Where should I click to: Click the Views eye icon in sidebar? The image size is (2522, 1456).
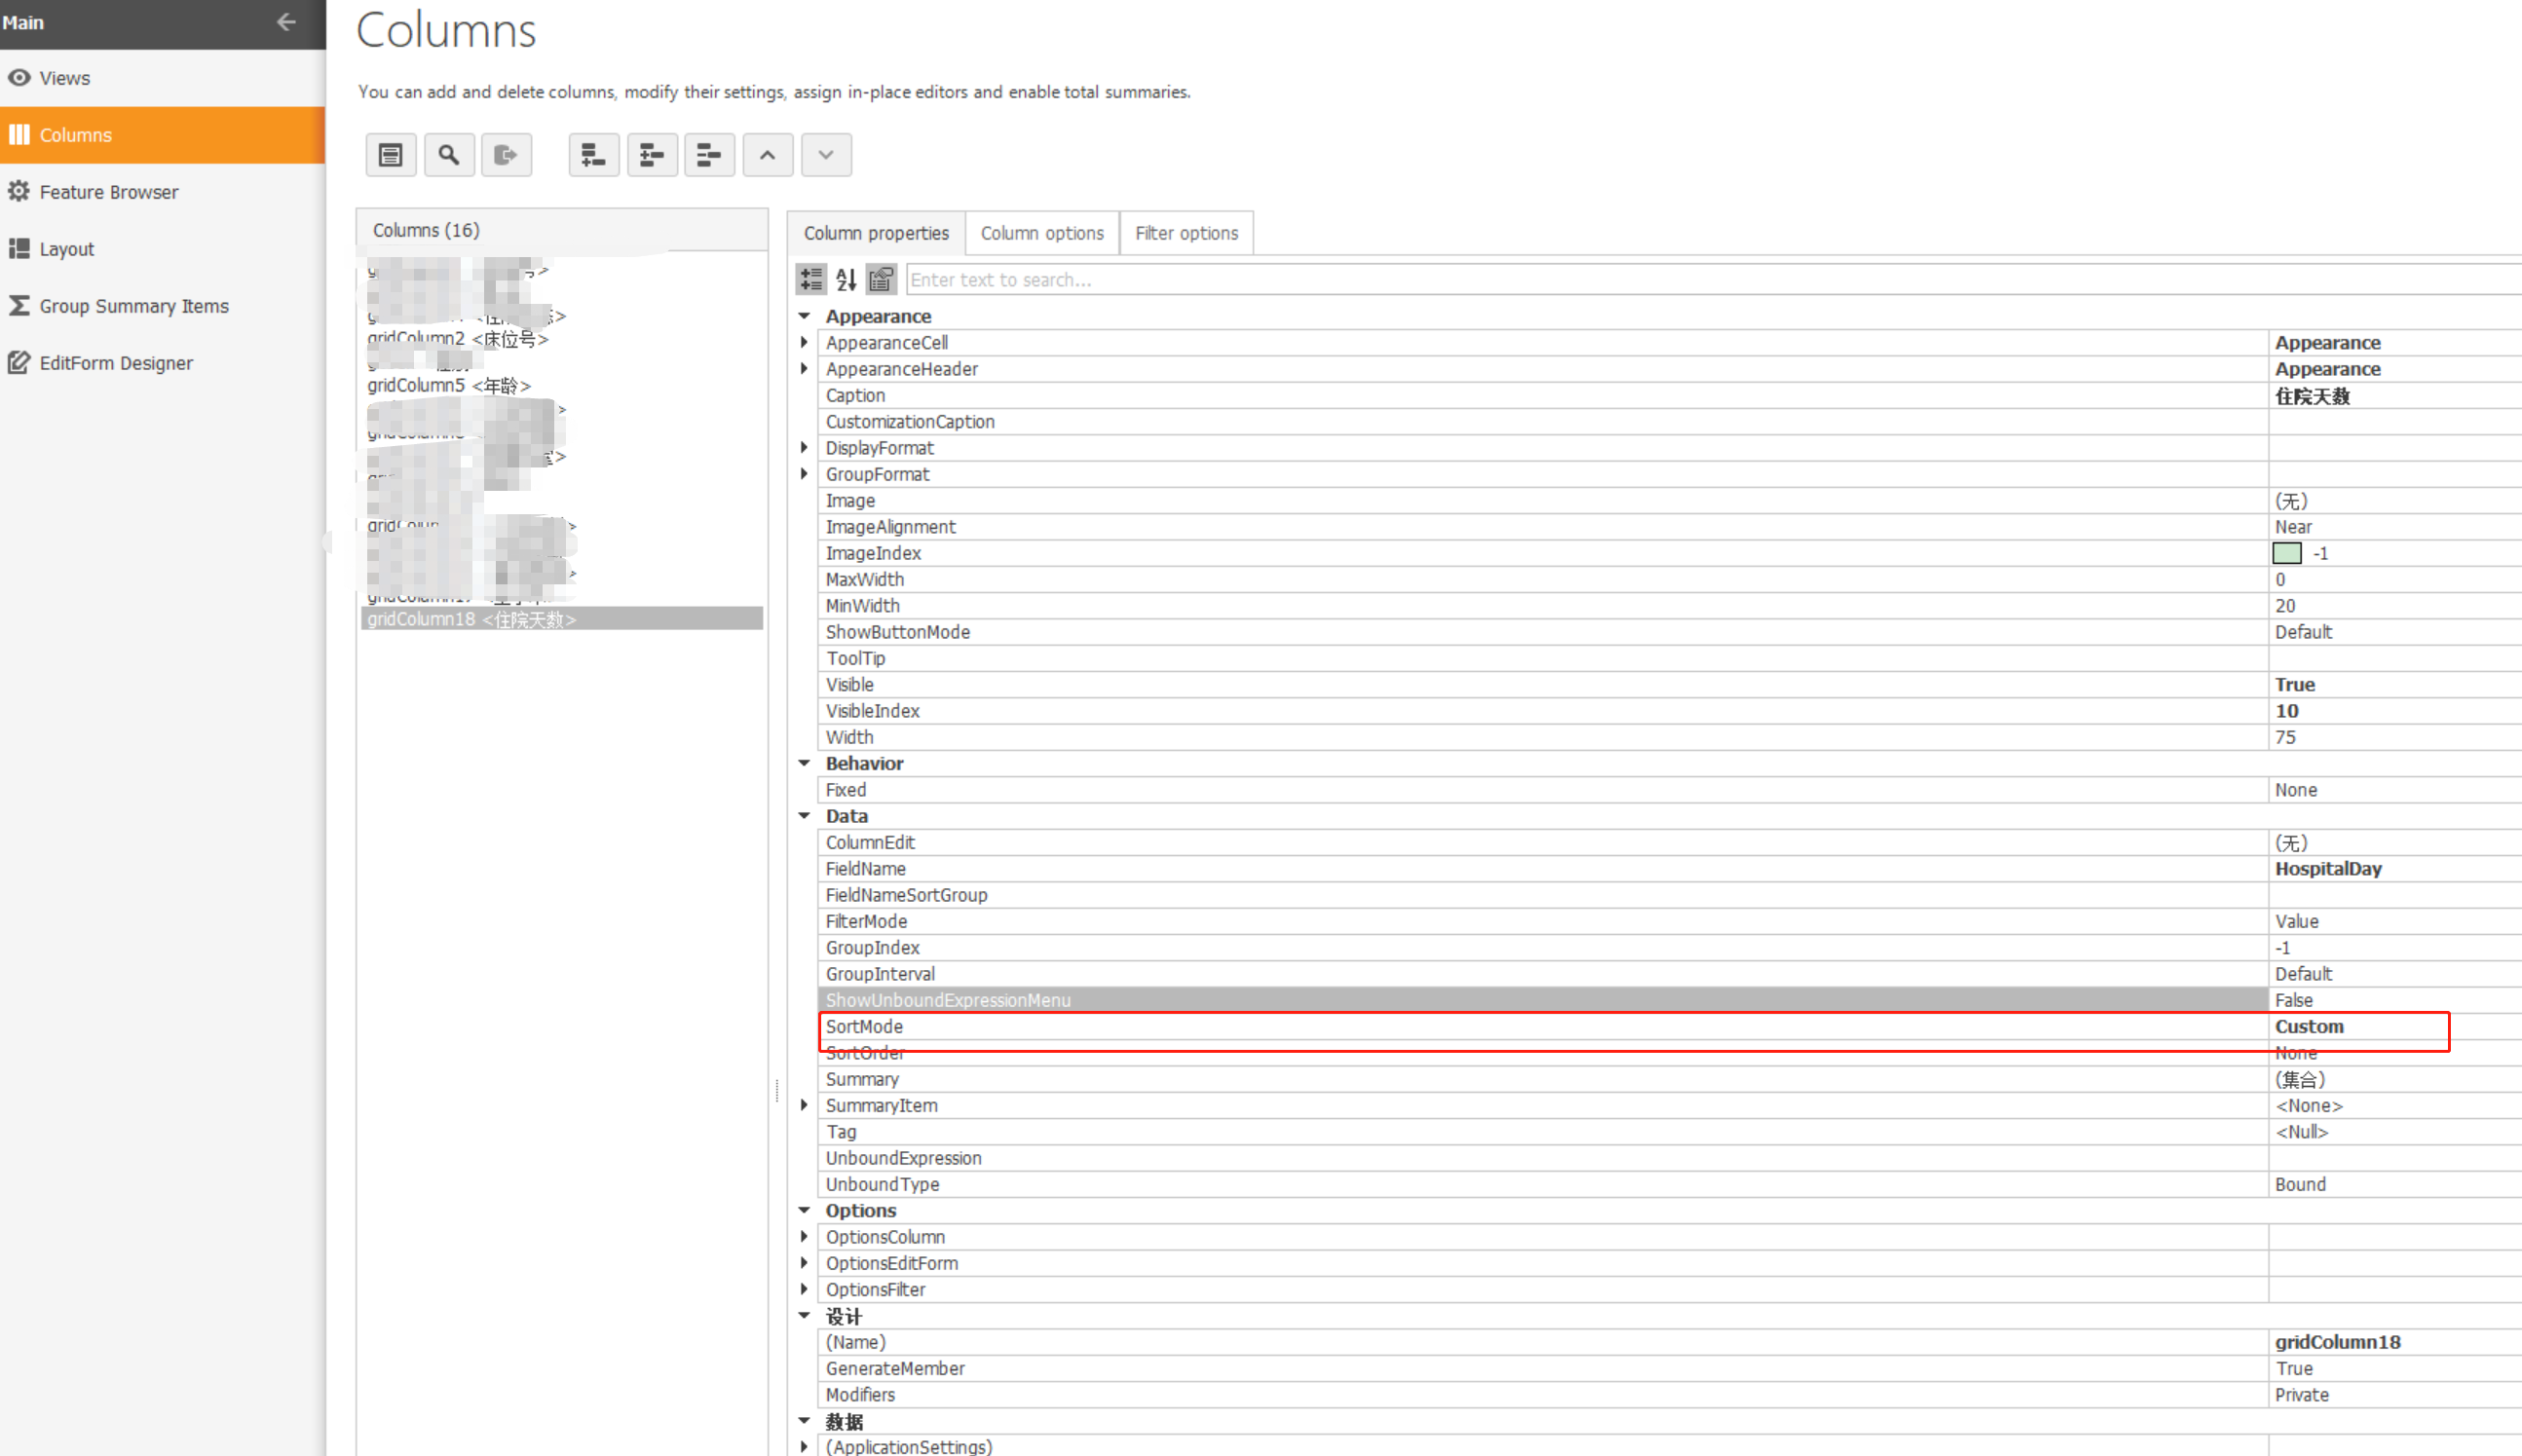click(19, 78)
